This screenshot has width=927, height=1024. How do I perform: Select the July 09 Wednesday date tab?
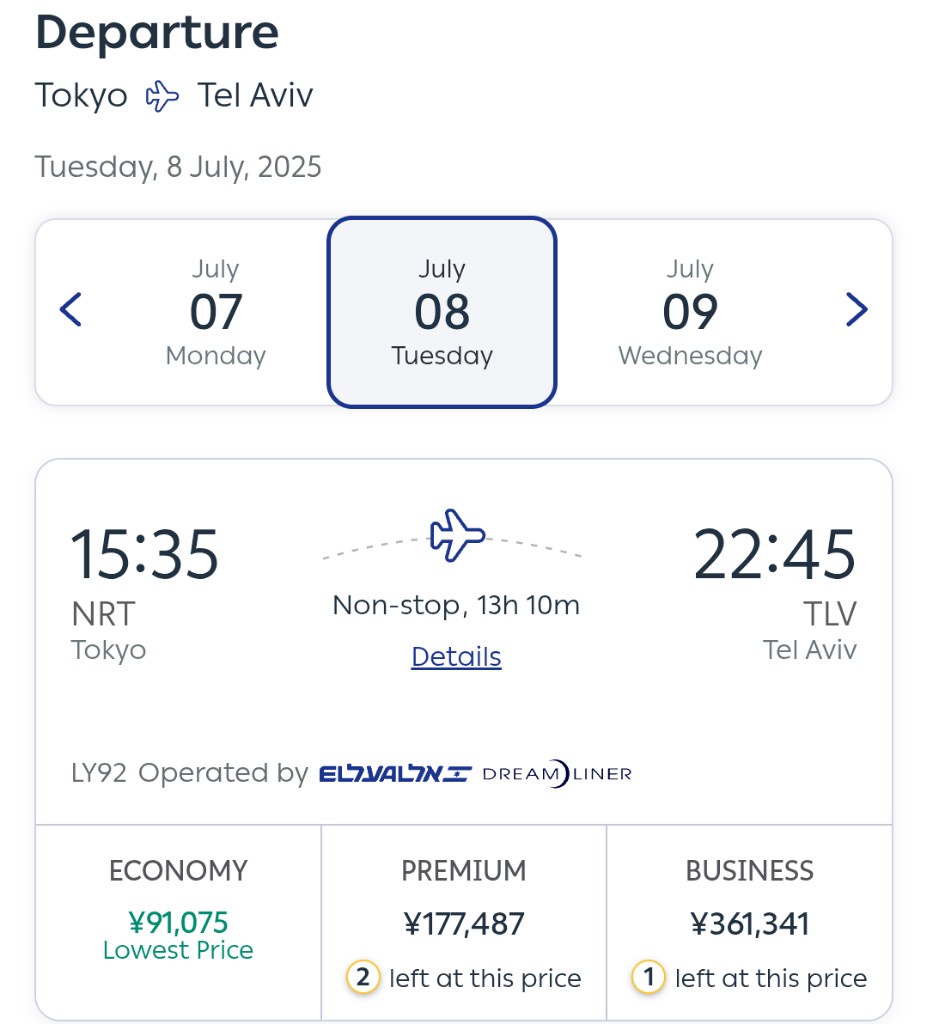pos(690,312)
